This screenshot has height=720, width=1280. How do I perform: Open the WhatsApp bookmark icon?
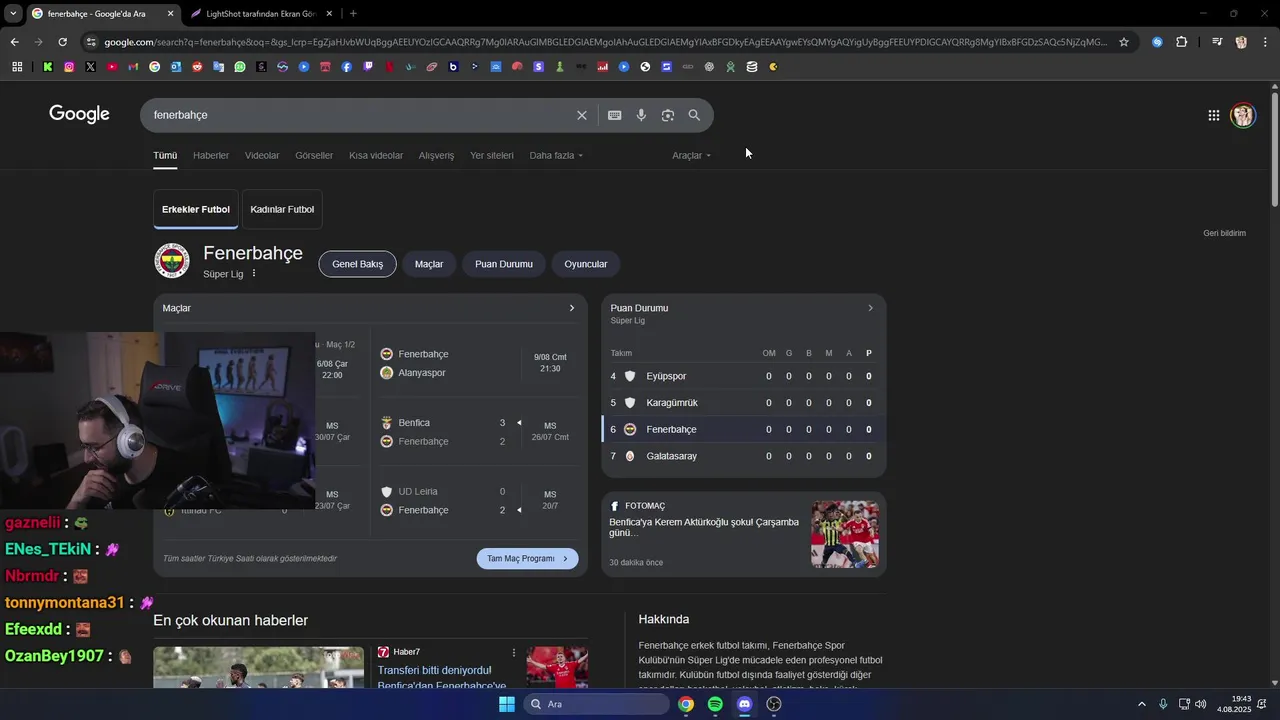(240, 67)
